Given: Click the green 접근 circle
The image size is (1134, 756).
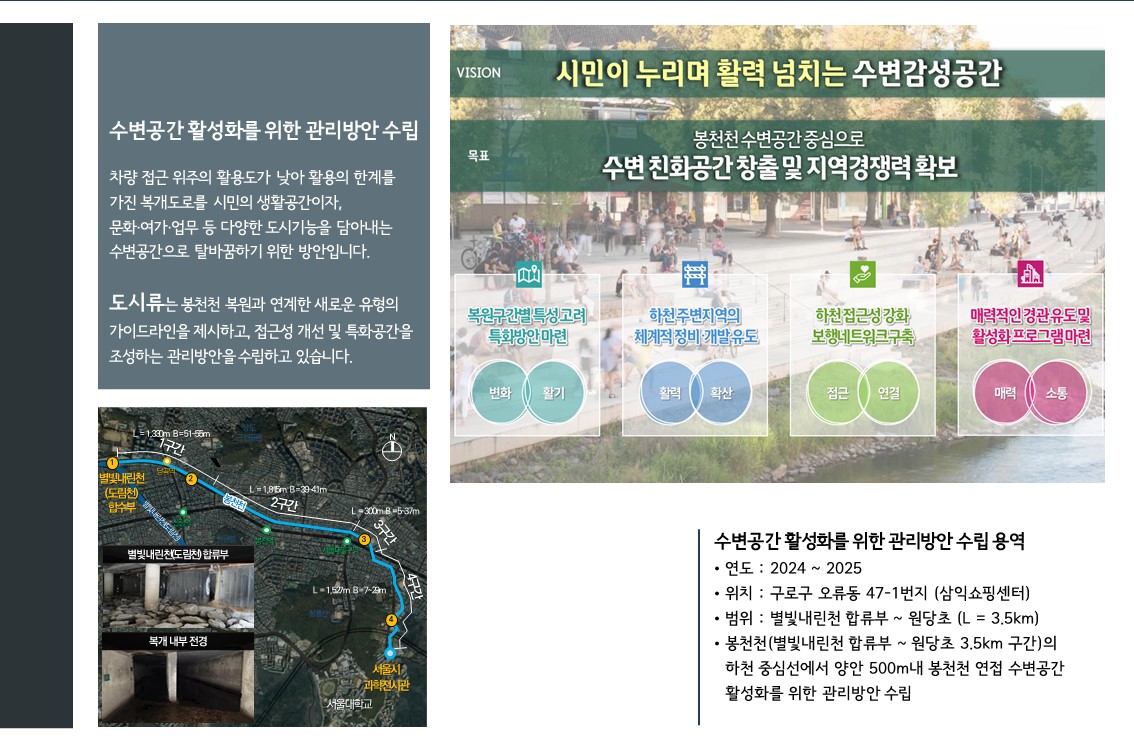Looking at the screenshot, I should [837, 393].
